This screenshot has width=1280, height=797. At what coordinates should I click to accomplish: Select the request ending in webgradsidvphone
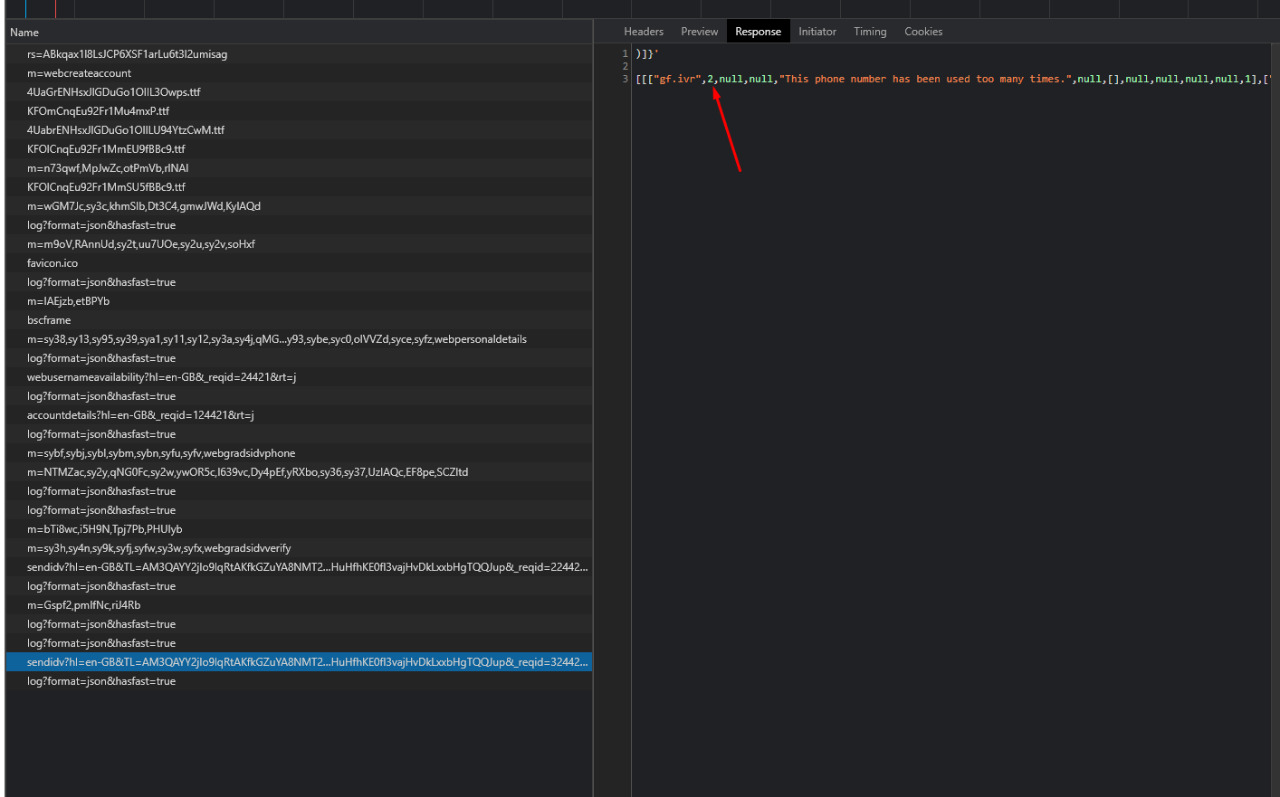tap(298, 453)
